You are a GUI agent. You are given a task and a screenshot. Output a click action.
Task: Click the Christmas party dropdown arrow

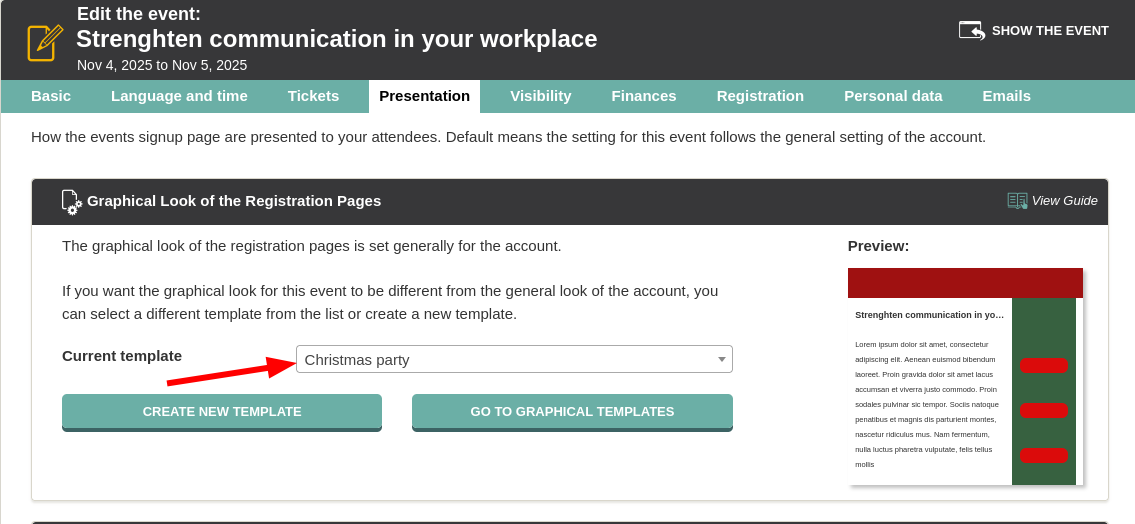pyautogui.click(x=721, y=359)
